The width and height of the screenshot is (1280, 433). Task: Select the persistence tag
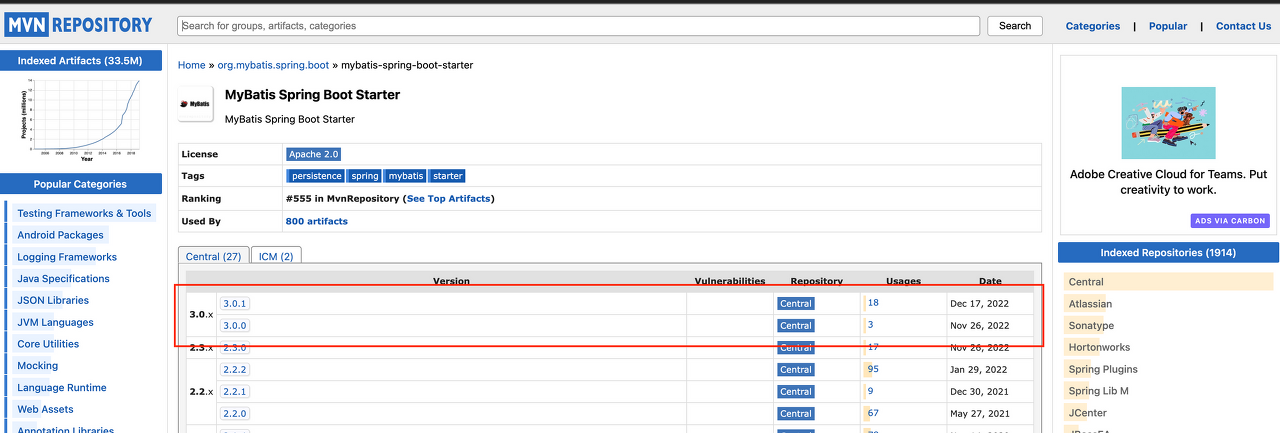(x=316, y=176)
